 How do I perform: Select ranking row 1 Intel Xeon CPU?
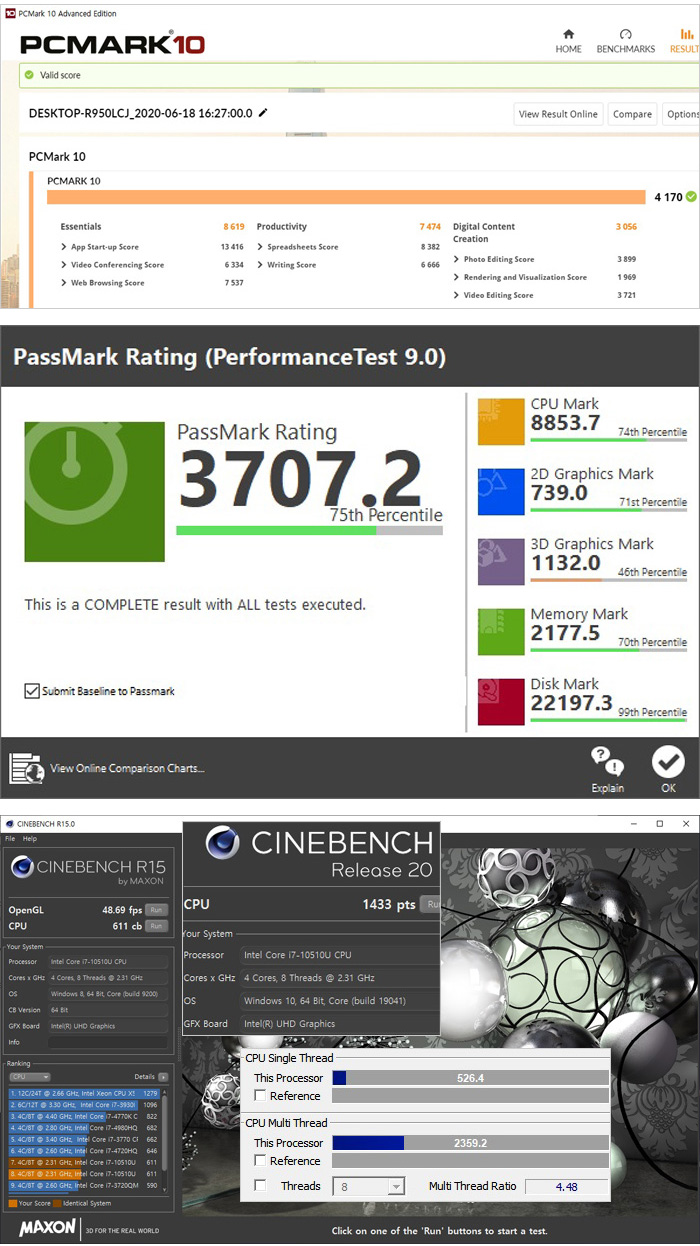(x=84, y=1093)
